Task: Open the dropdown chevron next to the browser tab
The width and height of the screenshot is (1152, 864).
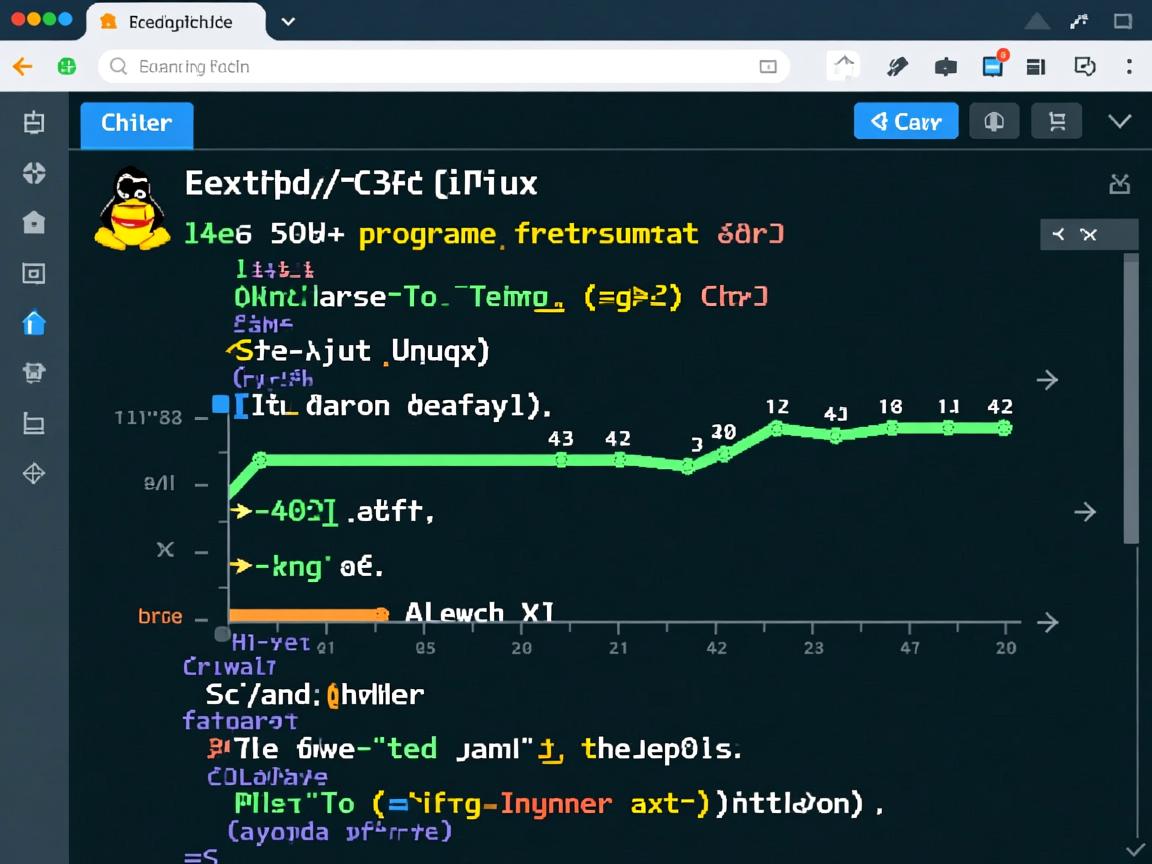Action: pos(288,20)
